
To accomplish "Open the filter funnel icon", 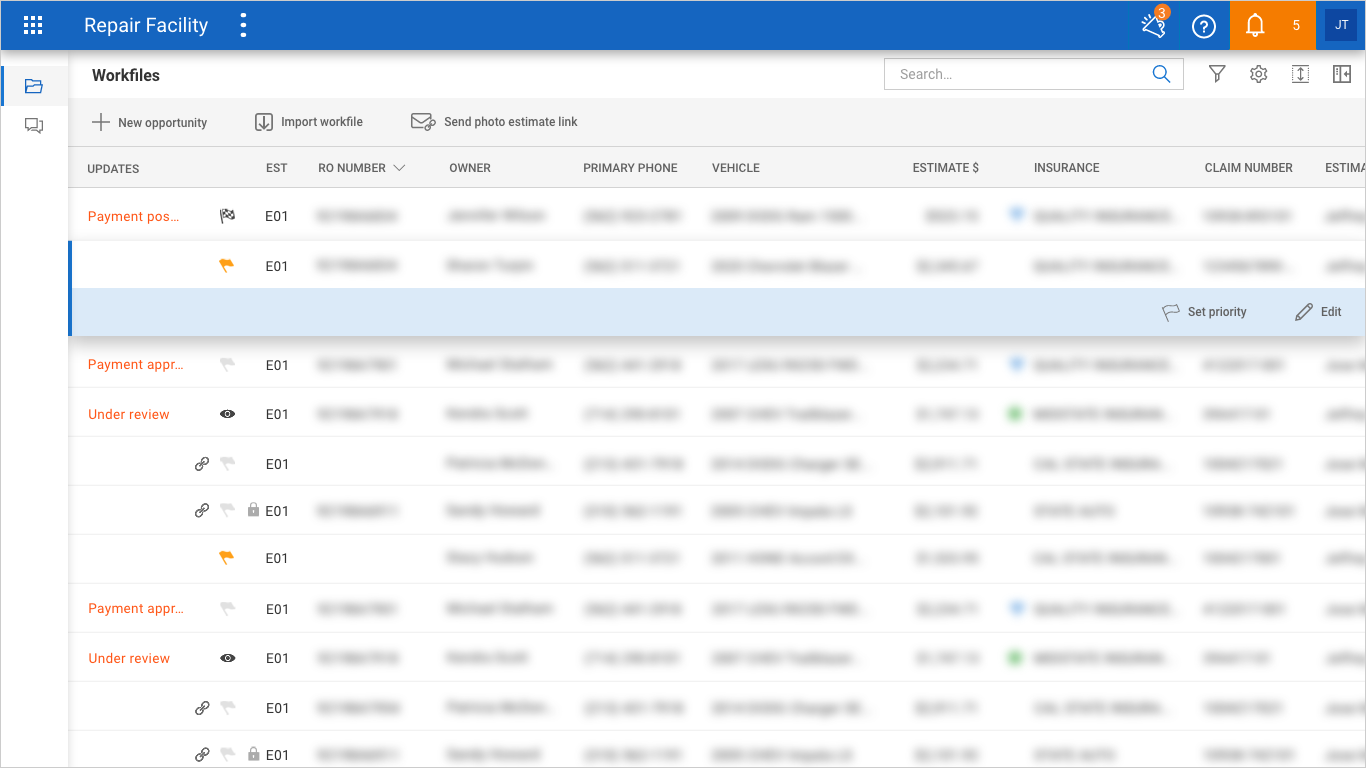I will (x=1217, y=74).
